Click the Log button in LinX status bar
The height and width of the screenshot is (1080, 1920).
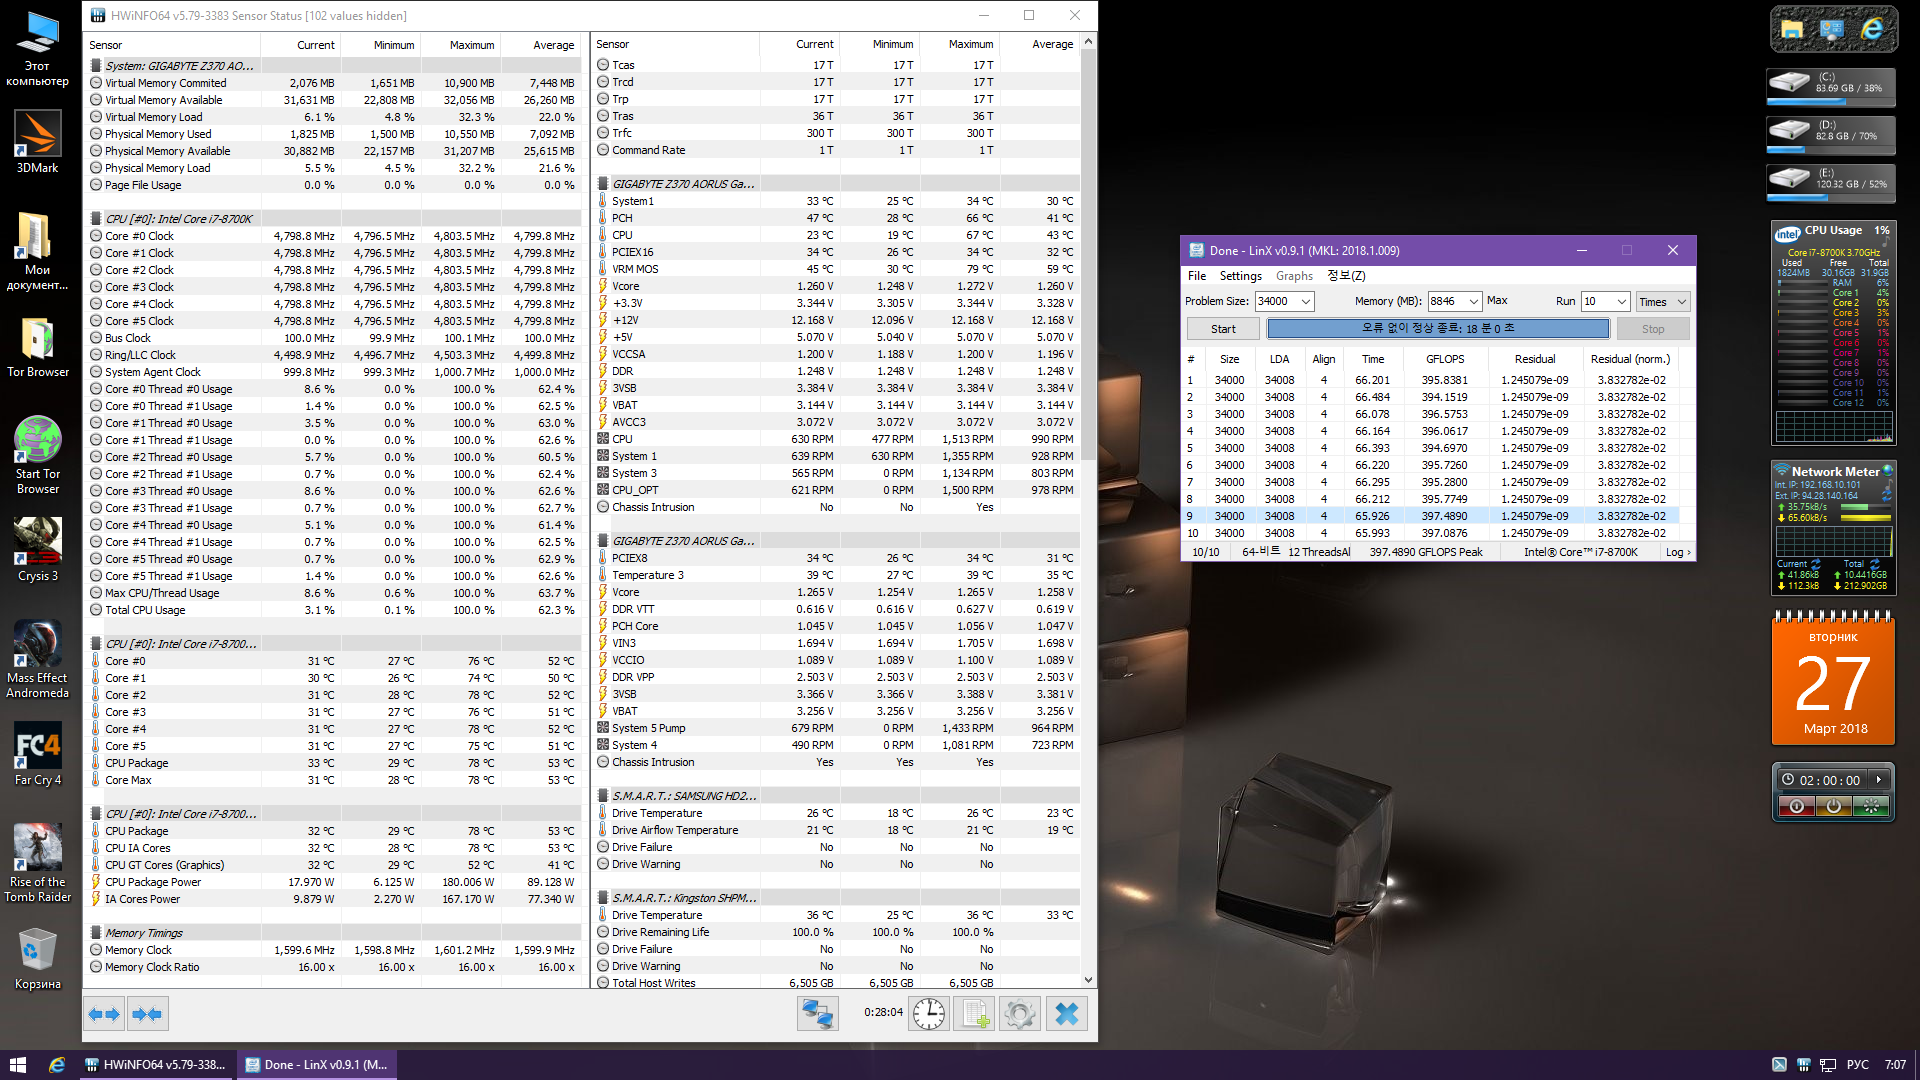pos(1677,552)
